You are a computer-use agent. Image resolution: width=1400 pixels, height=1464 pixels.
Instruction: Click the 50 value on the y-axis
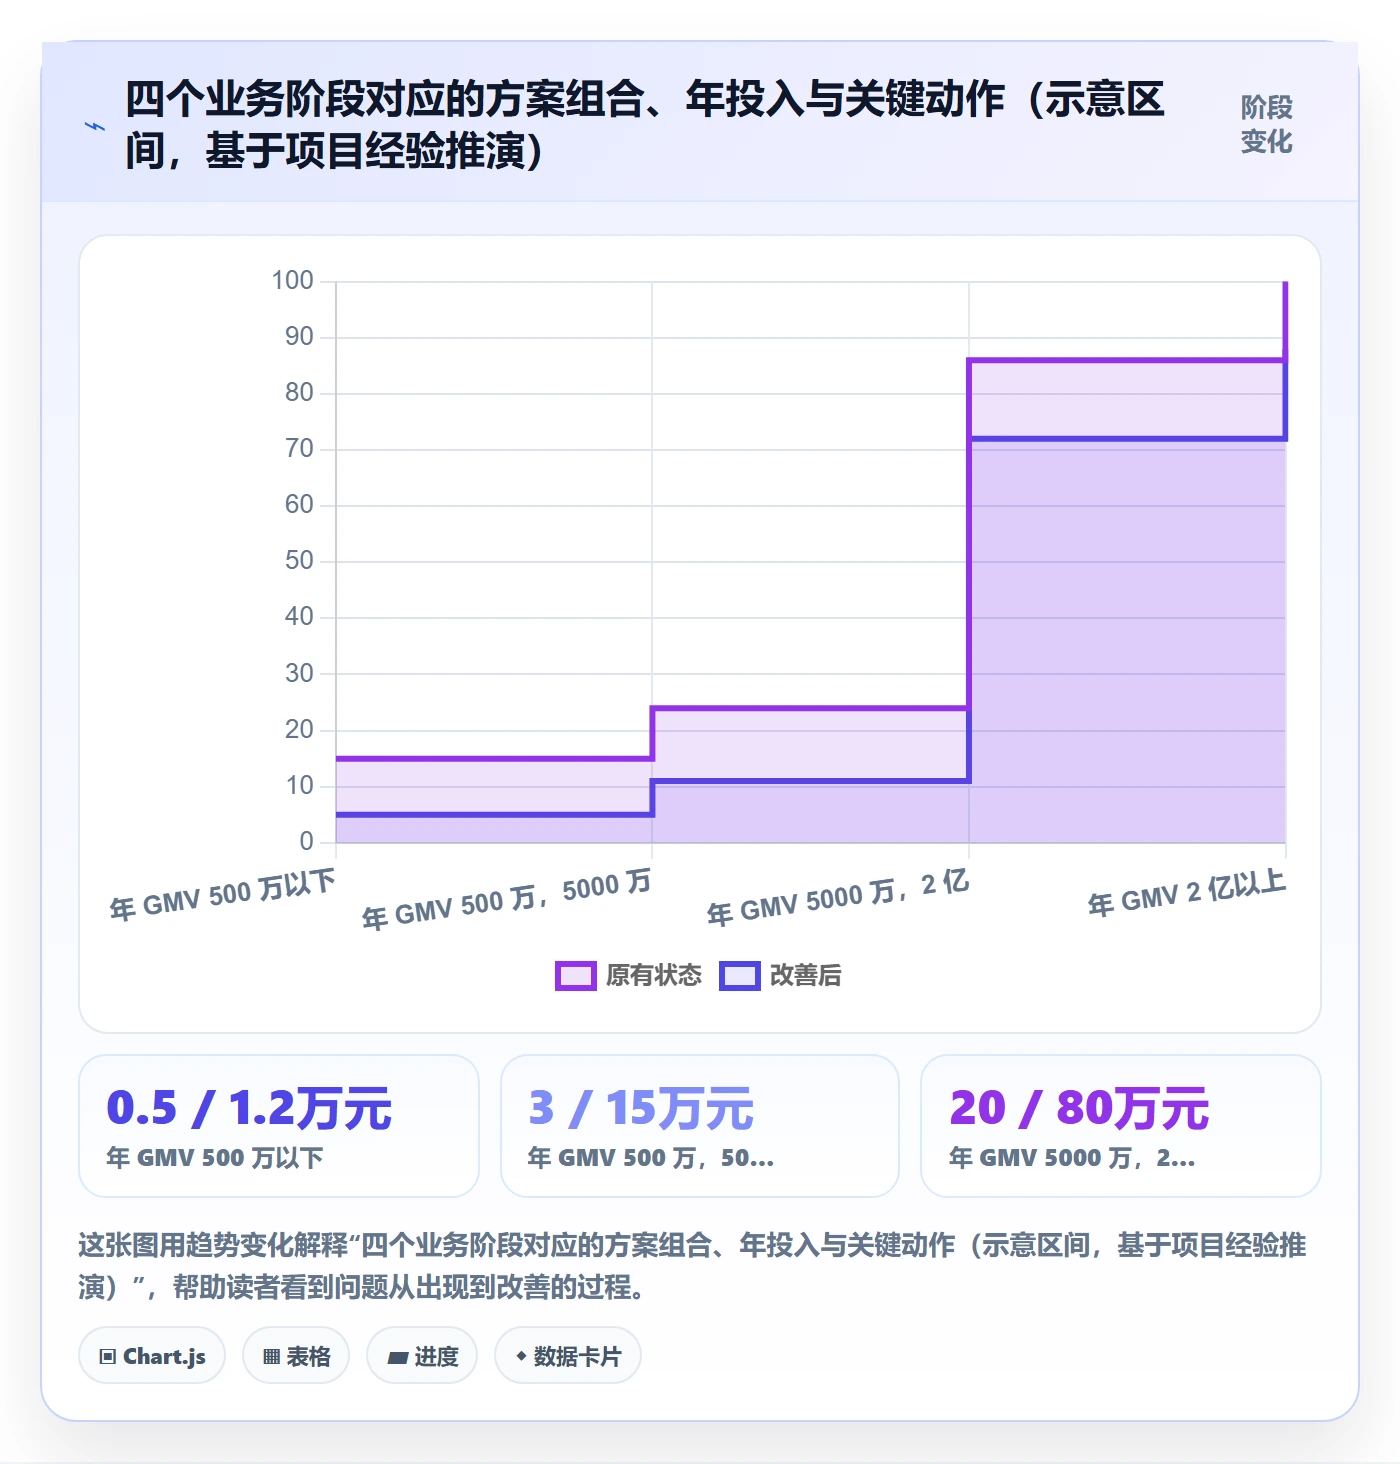tap(299, 561)
